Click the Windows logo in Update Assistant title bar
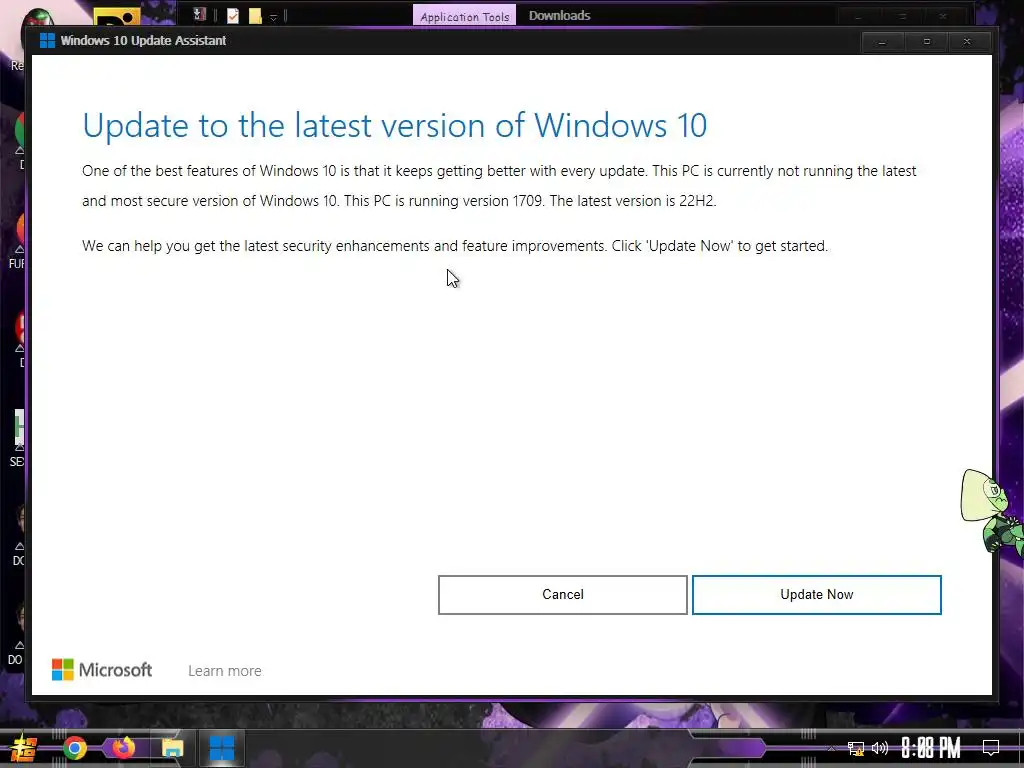The width and height of the screenshot is (1024, 768). click(47, 40)
